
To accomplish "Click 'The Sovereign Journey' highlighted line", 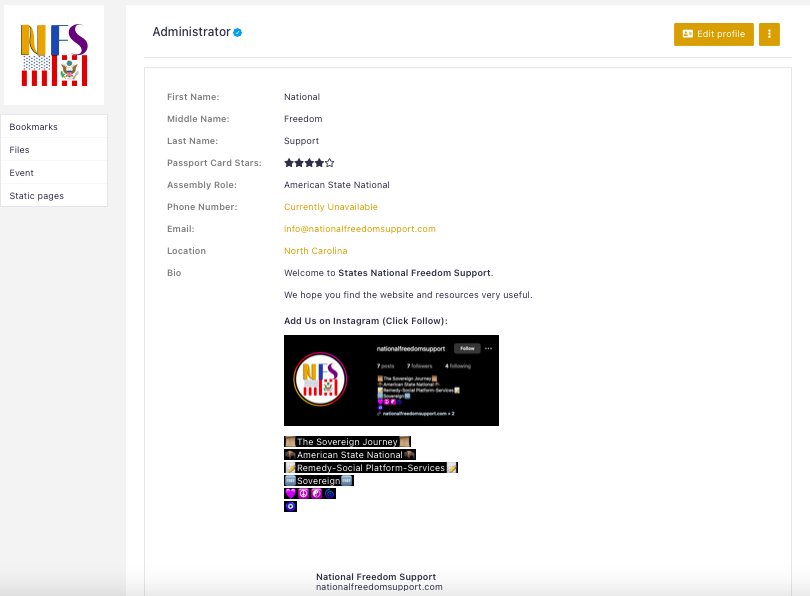I will coord(347,442).
